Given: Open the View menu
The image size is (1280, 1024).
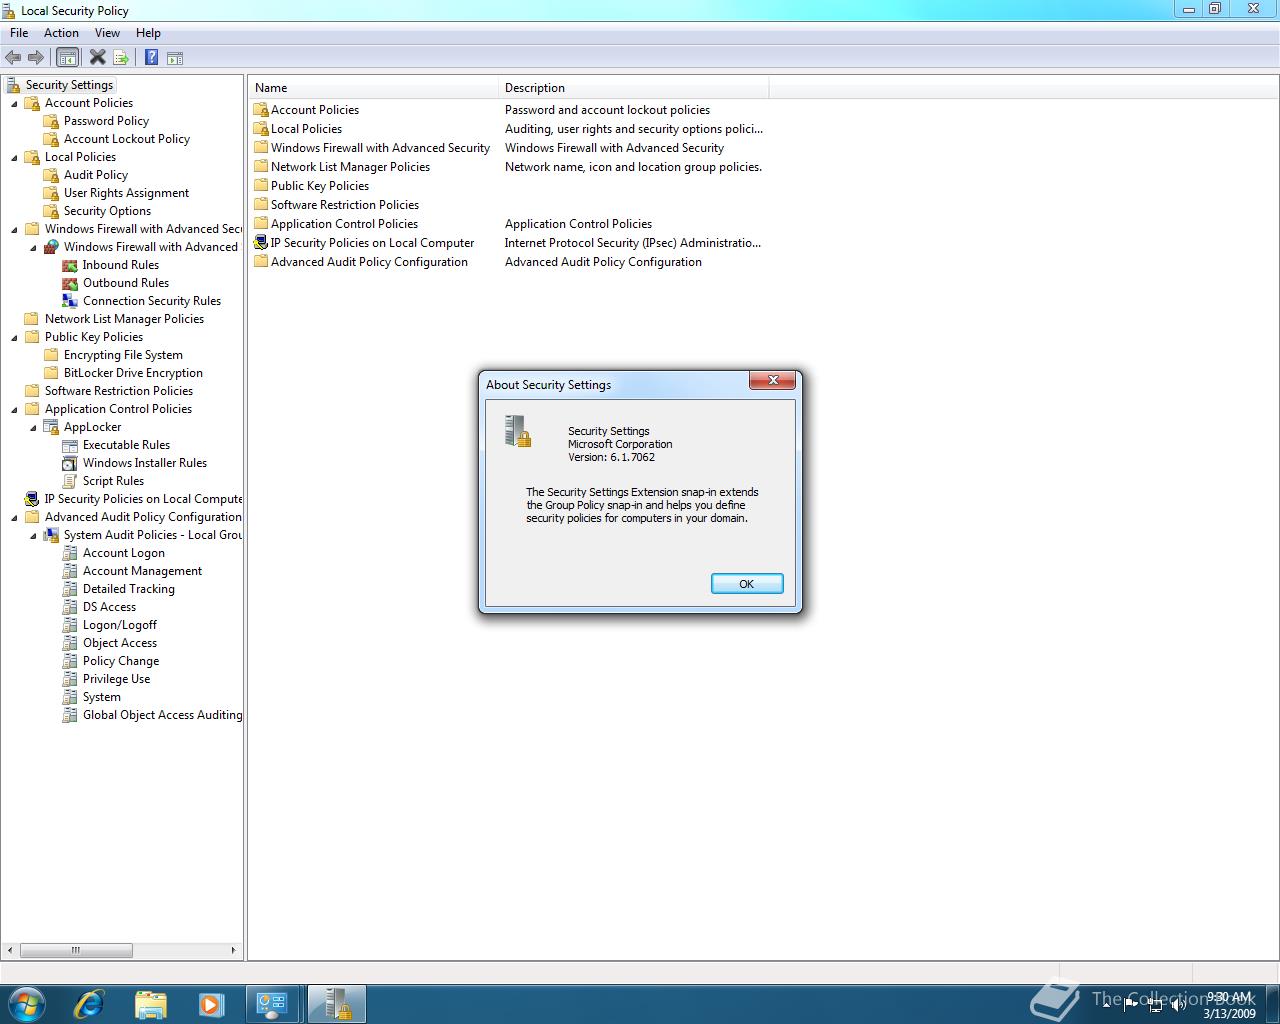Looking at the screenshot, I should pos(107,33).
